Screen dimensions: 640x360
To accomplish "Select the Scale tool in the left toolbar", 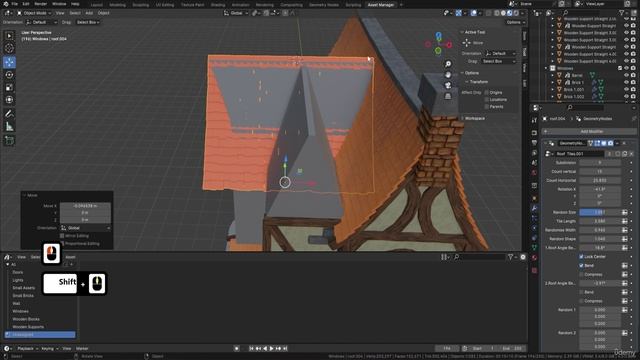I will pos(9,87).
